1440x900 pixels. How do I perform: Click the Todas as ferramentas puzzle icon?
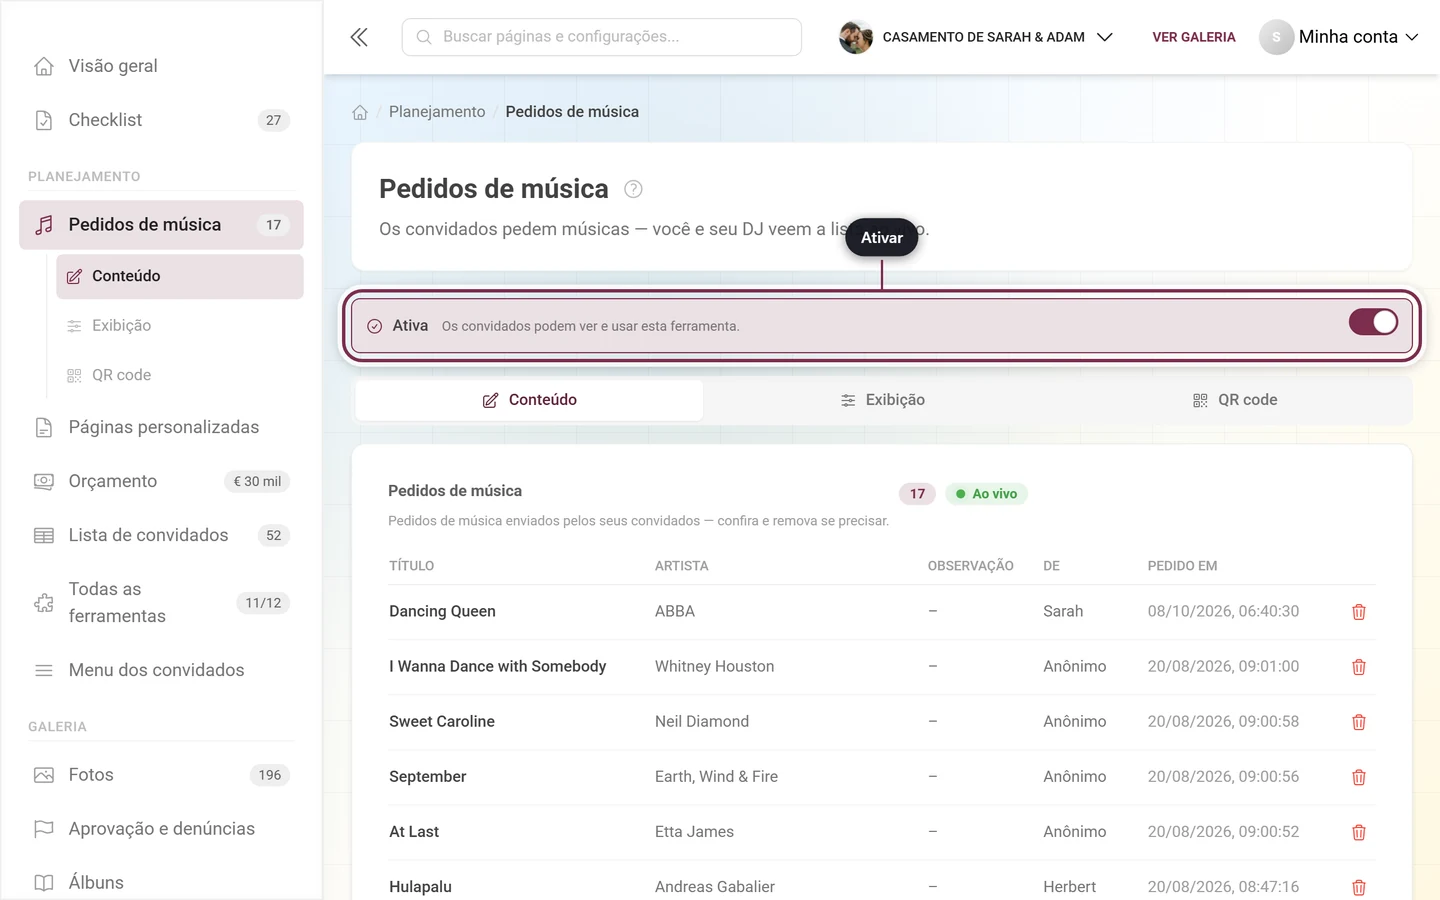pyautogui.click(x=44, y=603)
